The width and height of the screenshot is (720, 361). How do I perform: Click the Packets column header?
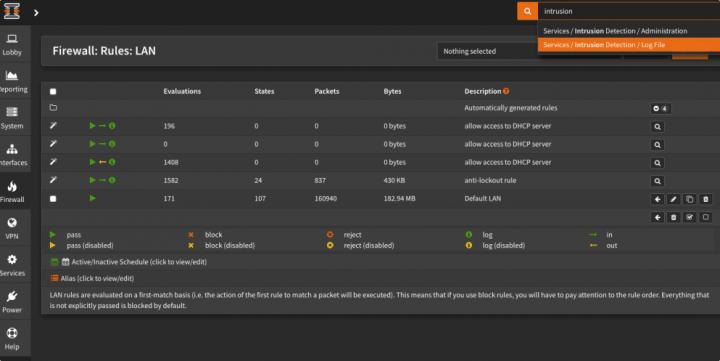[x=326, y=91]
